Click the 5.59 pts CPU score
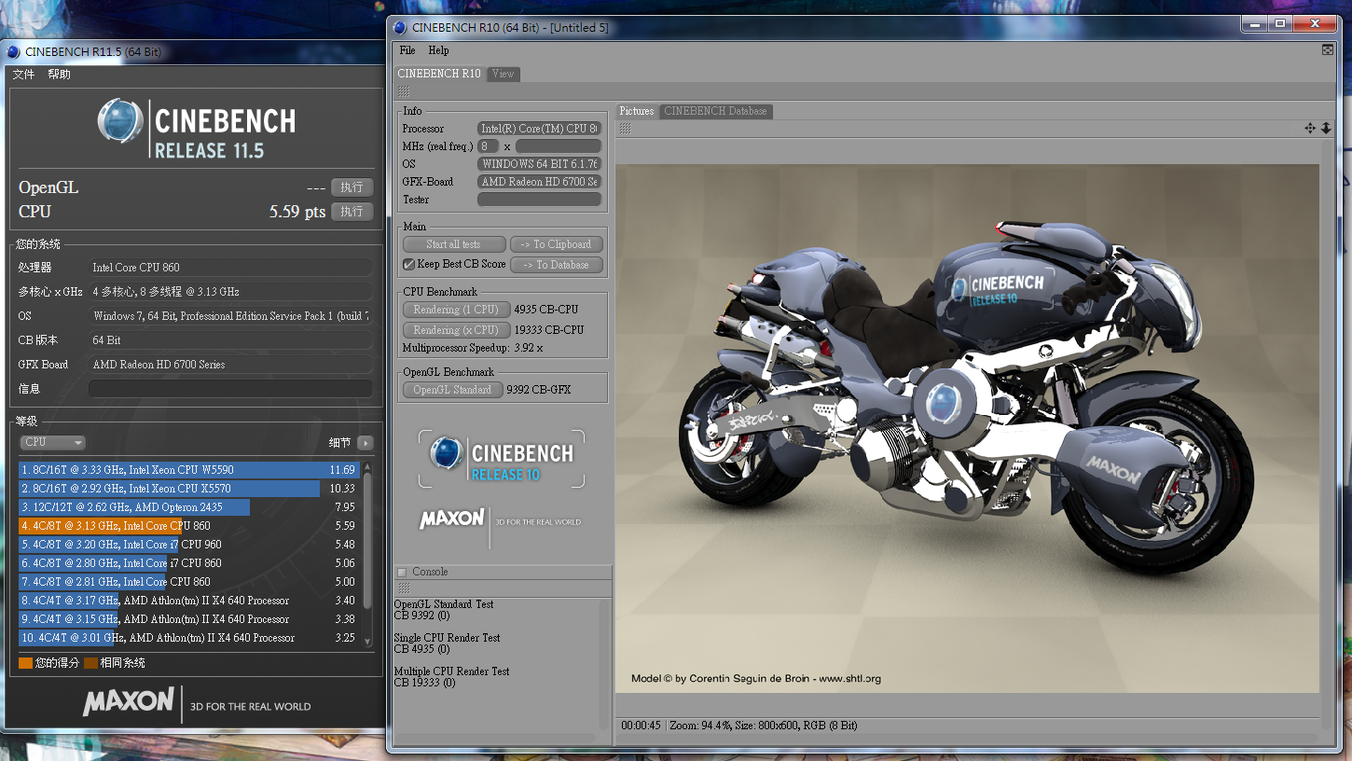 coord(297,212)
